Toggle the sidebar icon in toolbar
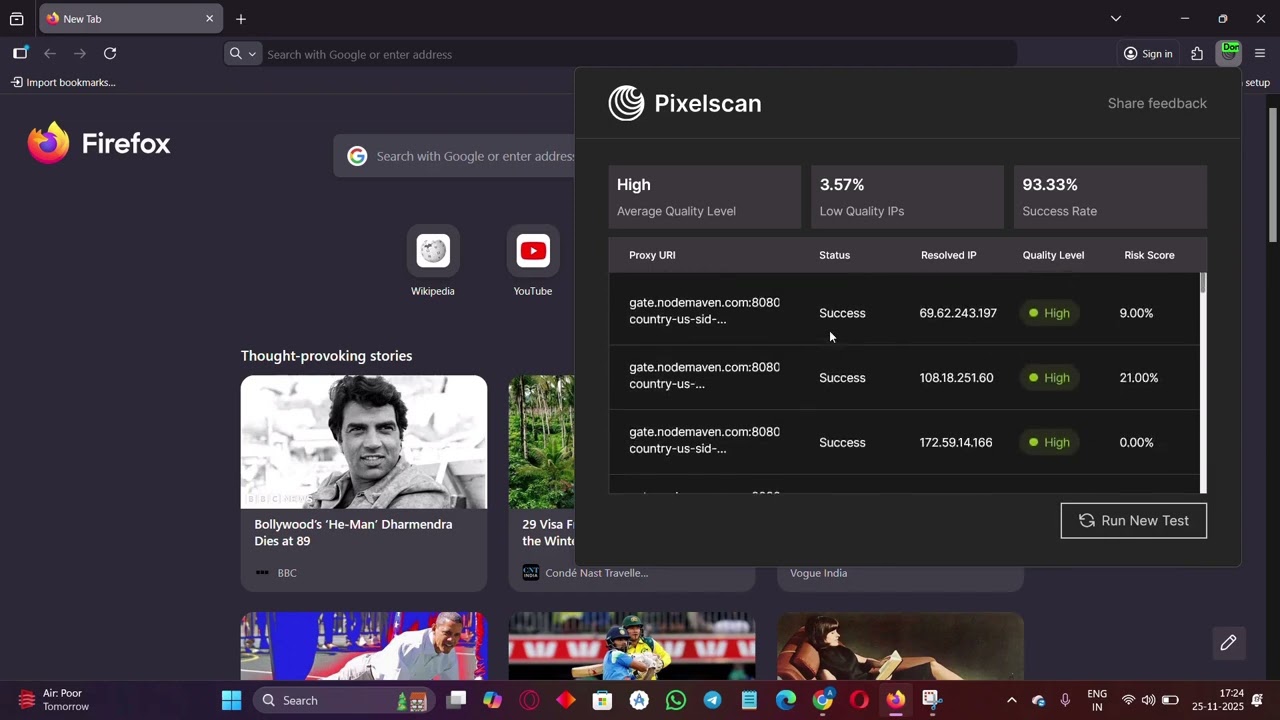 pos(20,53)
